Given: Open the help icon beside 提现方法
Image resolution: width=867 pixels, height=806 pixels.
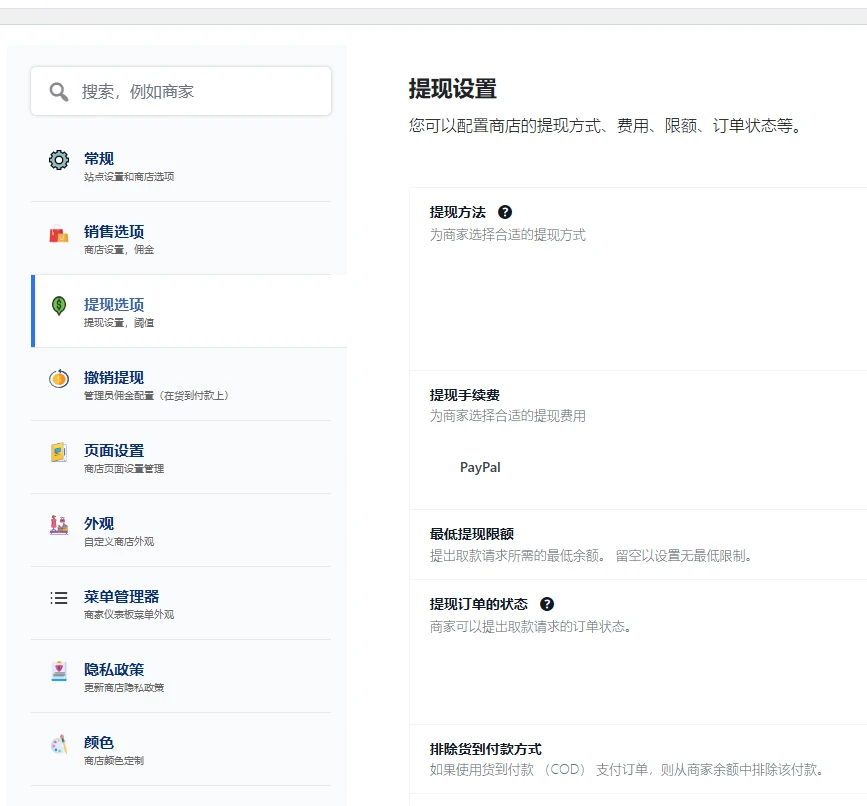Looking at the screenshot, I should pyautogui.click(x=505, y=211).
